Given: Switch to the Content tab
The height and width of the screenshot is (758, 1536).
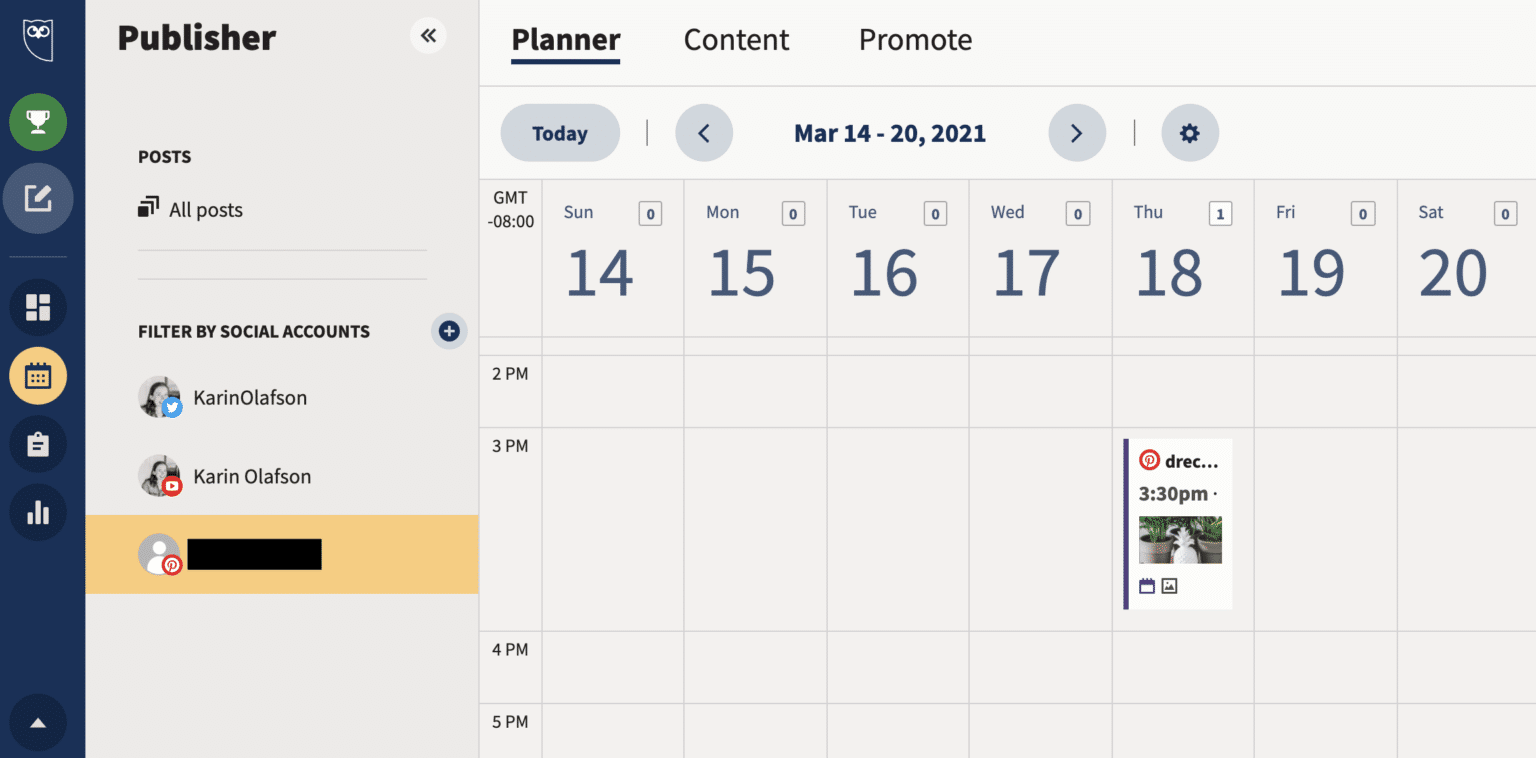Looking at the screenshot, I should tap(736, 39).
